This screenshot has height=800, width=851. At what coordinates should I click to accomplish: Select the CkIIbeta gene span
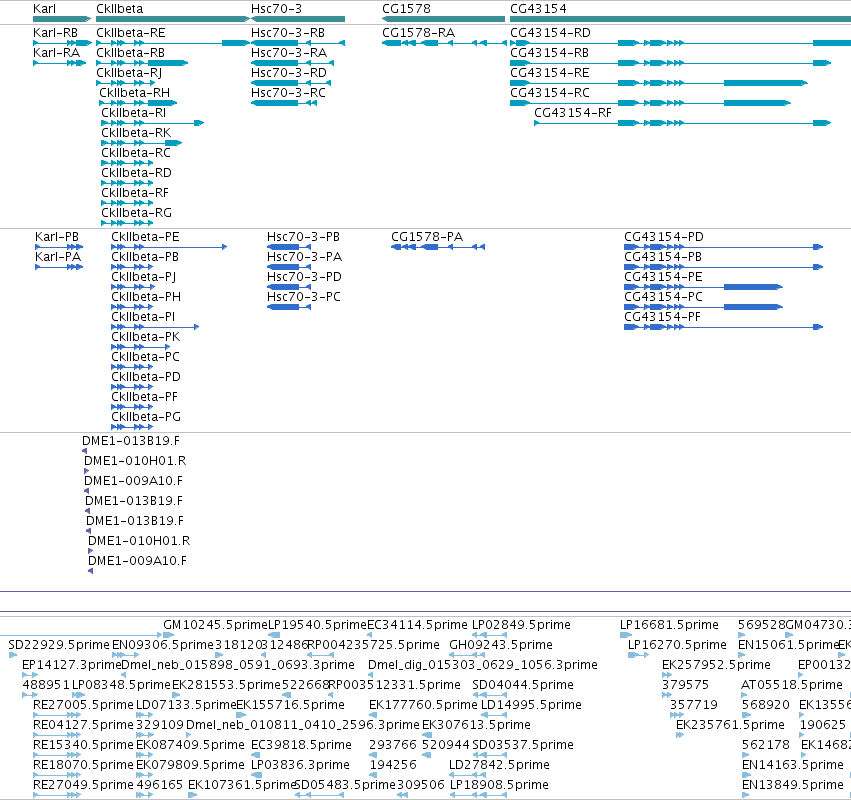(173, 19)
